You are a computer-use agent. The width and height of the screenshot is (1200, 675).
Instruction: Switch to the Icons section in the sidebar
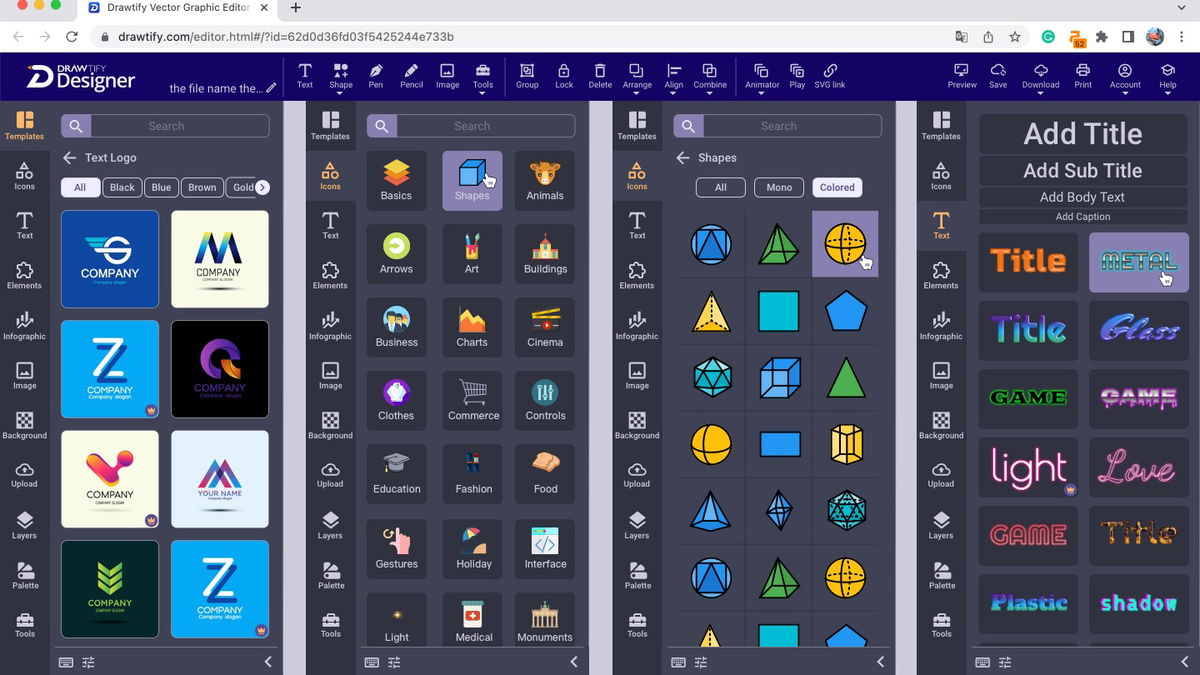(24, 175)
